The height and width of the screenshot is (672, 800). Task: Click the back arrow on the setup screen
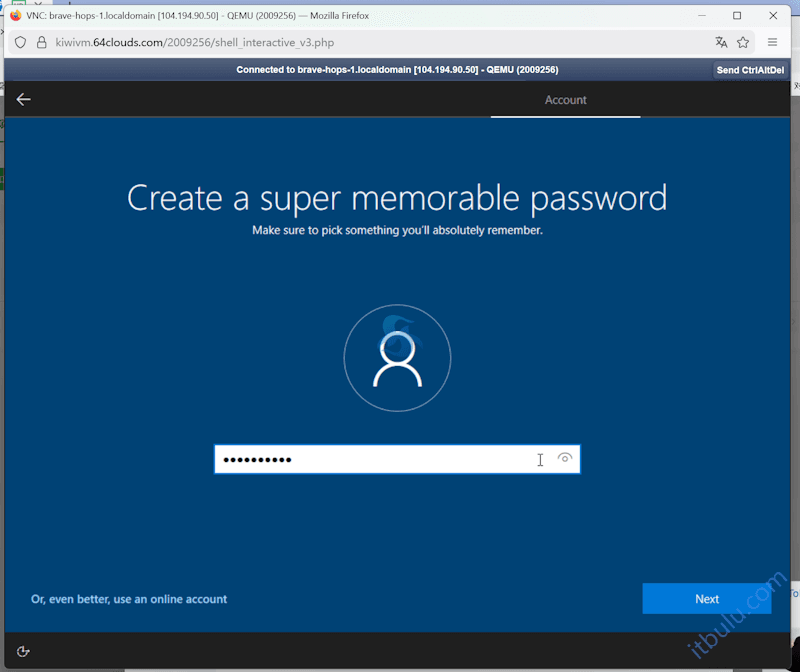[x=22, y=99]
